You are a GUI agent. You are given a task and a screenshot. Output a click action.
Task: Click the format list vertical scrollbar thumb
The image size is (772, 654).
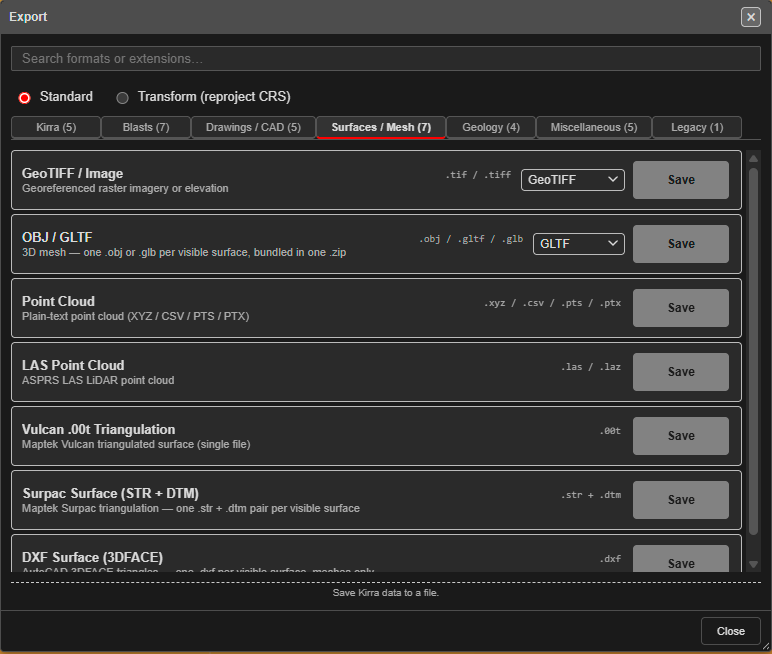753,351
